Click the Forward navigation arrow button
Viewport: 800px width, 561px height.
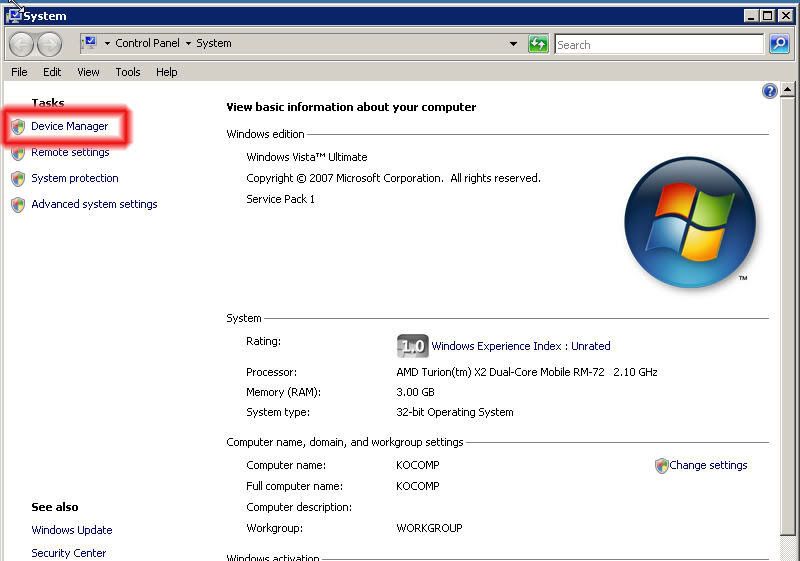(49, 45)
